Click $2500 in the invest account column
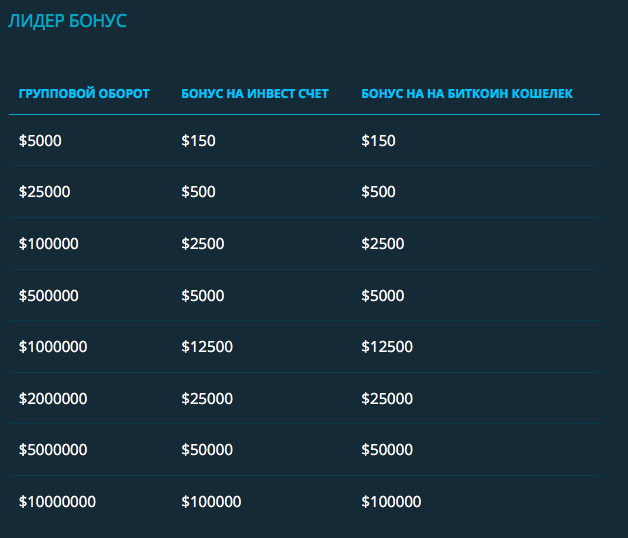Image resolution: width=628 pixels, height=538 pixels. coord(203,244)
